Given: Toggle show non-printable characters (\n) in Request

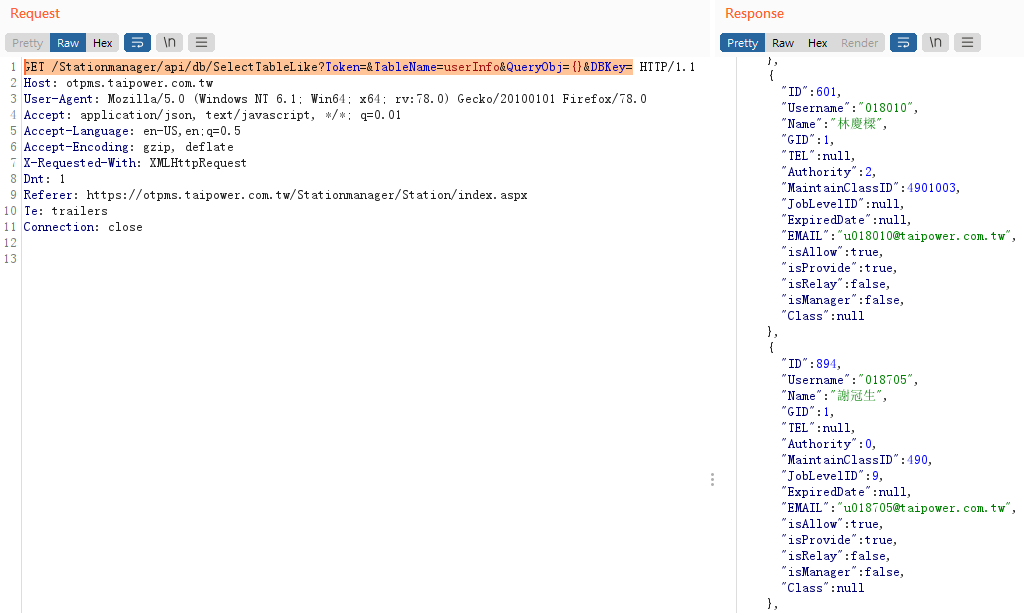Looking at the screenshot, I should pyautogui.click(x=169, y=42).
